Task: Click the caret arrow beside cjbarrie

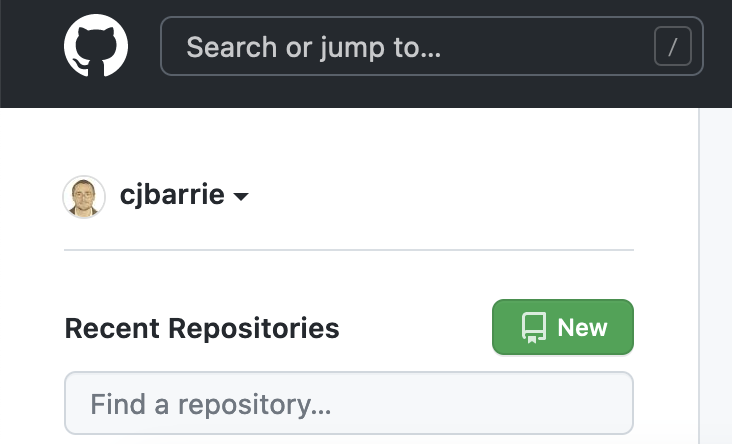Action: (x=241, y=197)
